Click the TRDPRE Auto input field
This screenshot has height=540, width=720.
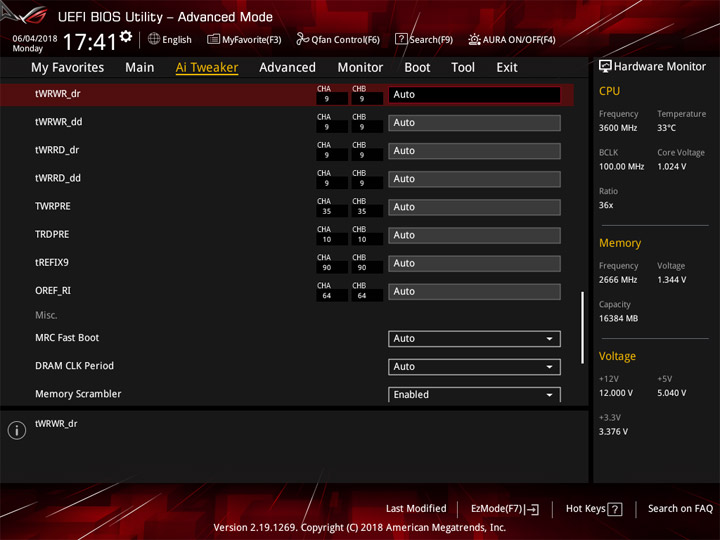pyautogui.click(x=474, y=236)
